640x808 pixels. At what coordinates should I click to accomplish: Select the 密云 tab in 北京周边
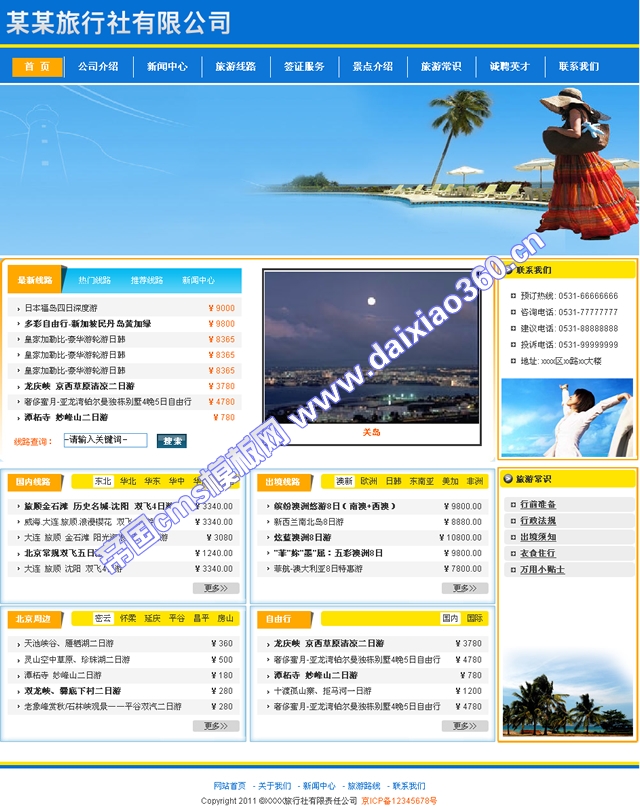(103, 618)
